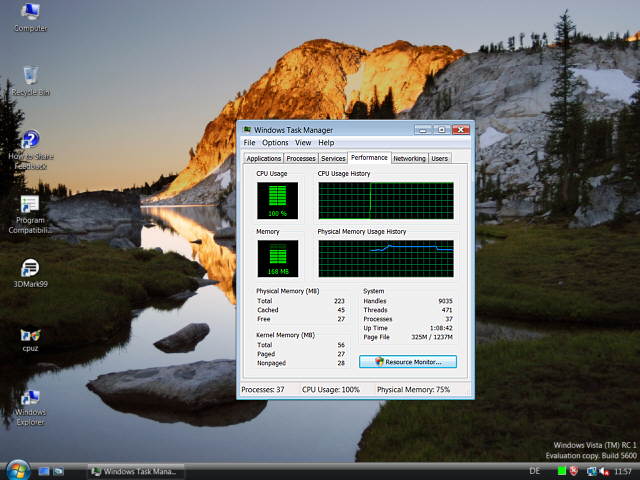The image size is (640, 480).
Task: Click the status bar Processes: 37
Action: 262,389
